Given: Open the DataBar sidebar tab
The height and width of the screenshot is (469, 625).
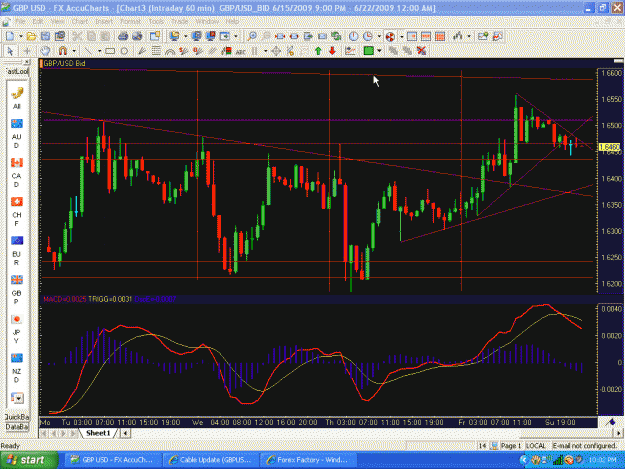Looking at the screenshot, I should pyautogui.click(x=16, y=427).
